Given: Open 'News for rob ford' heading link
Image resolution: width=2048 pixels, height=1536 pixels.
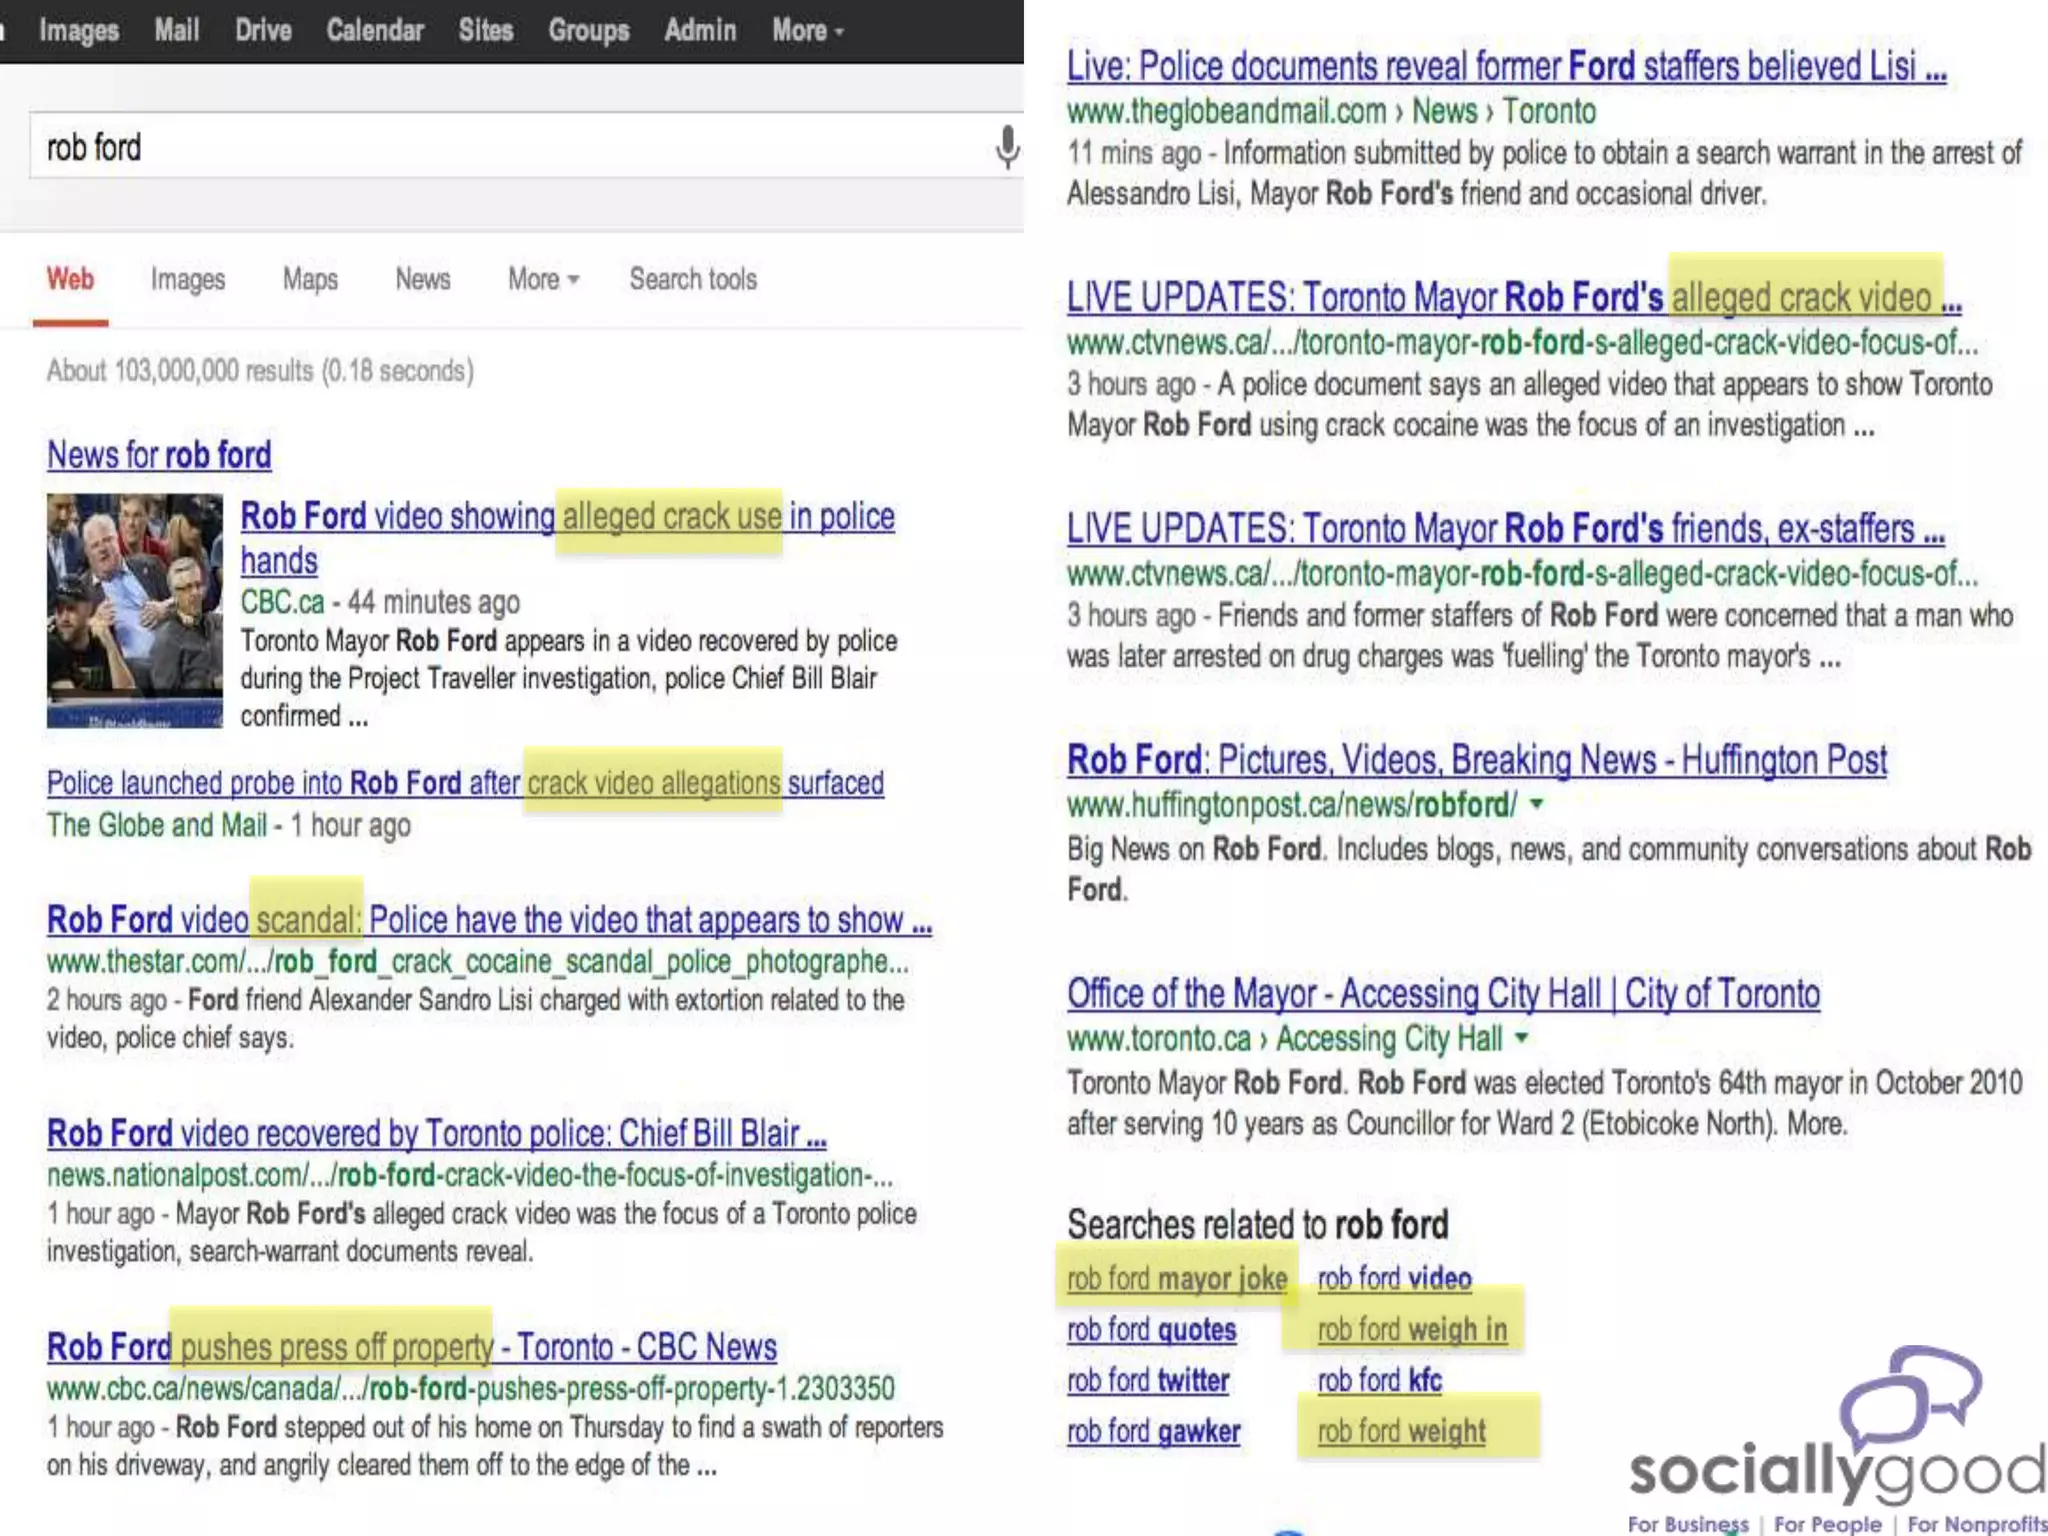Looking at the screenshot, I should click(159, 455).
